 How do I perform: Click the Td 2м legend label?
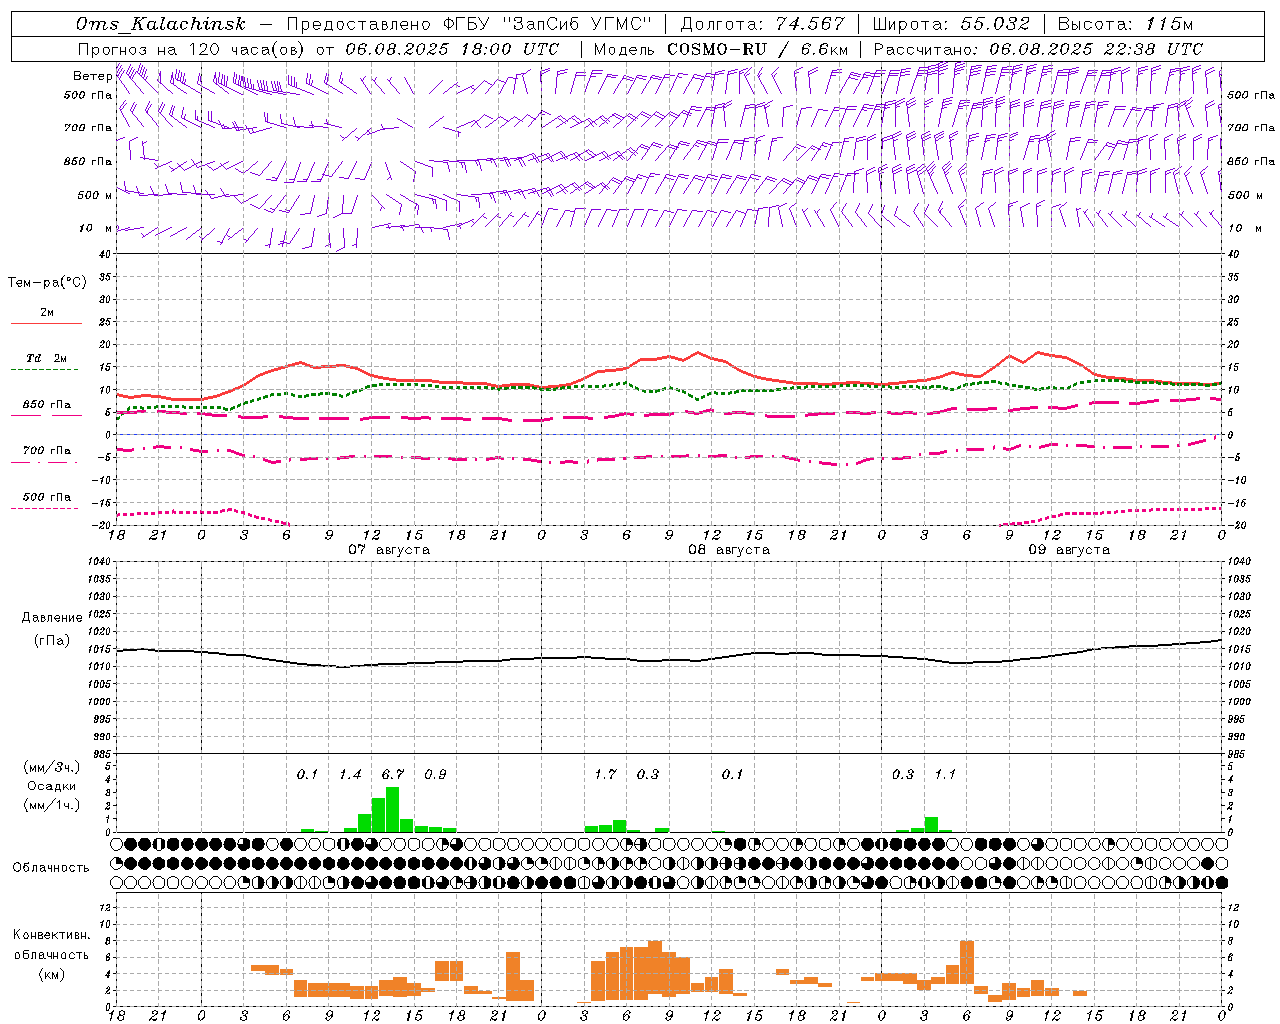47,358
